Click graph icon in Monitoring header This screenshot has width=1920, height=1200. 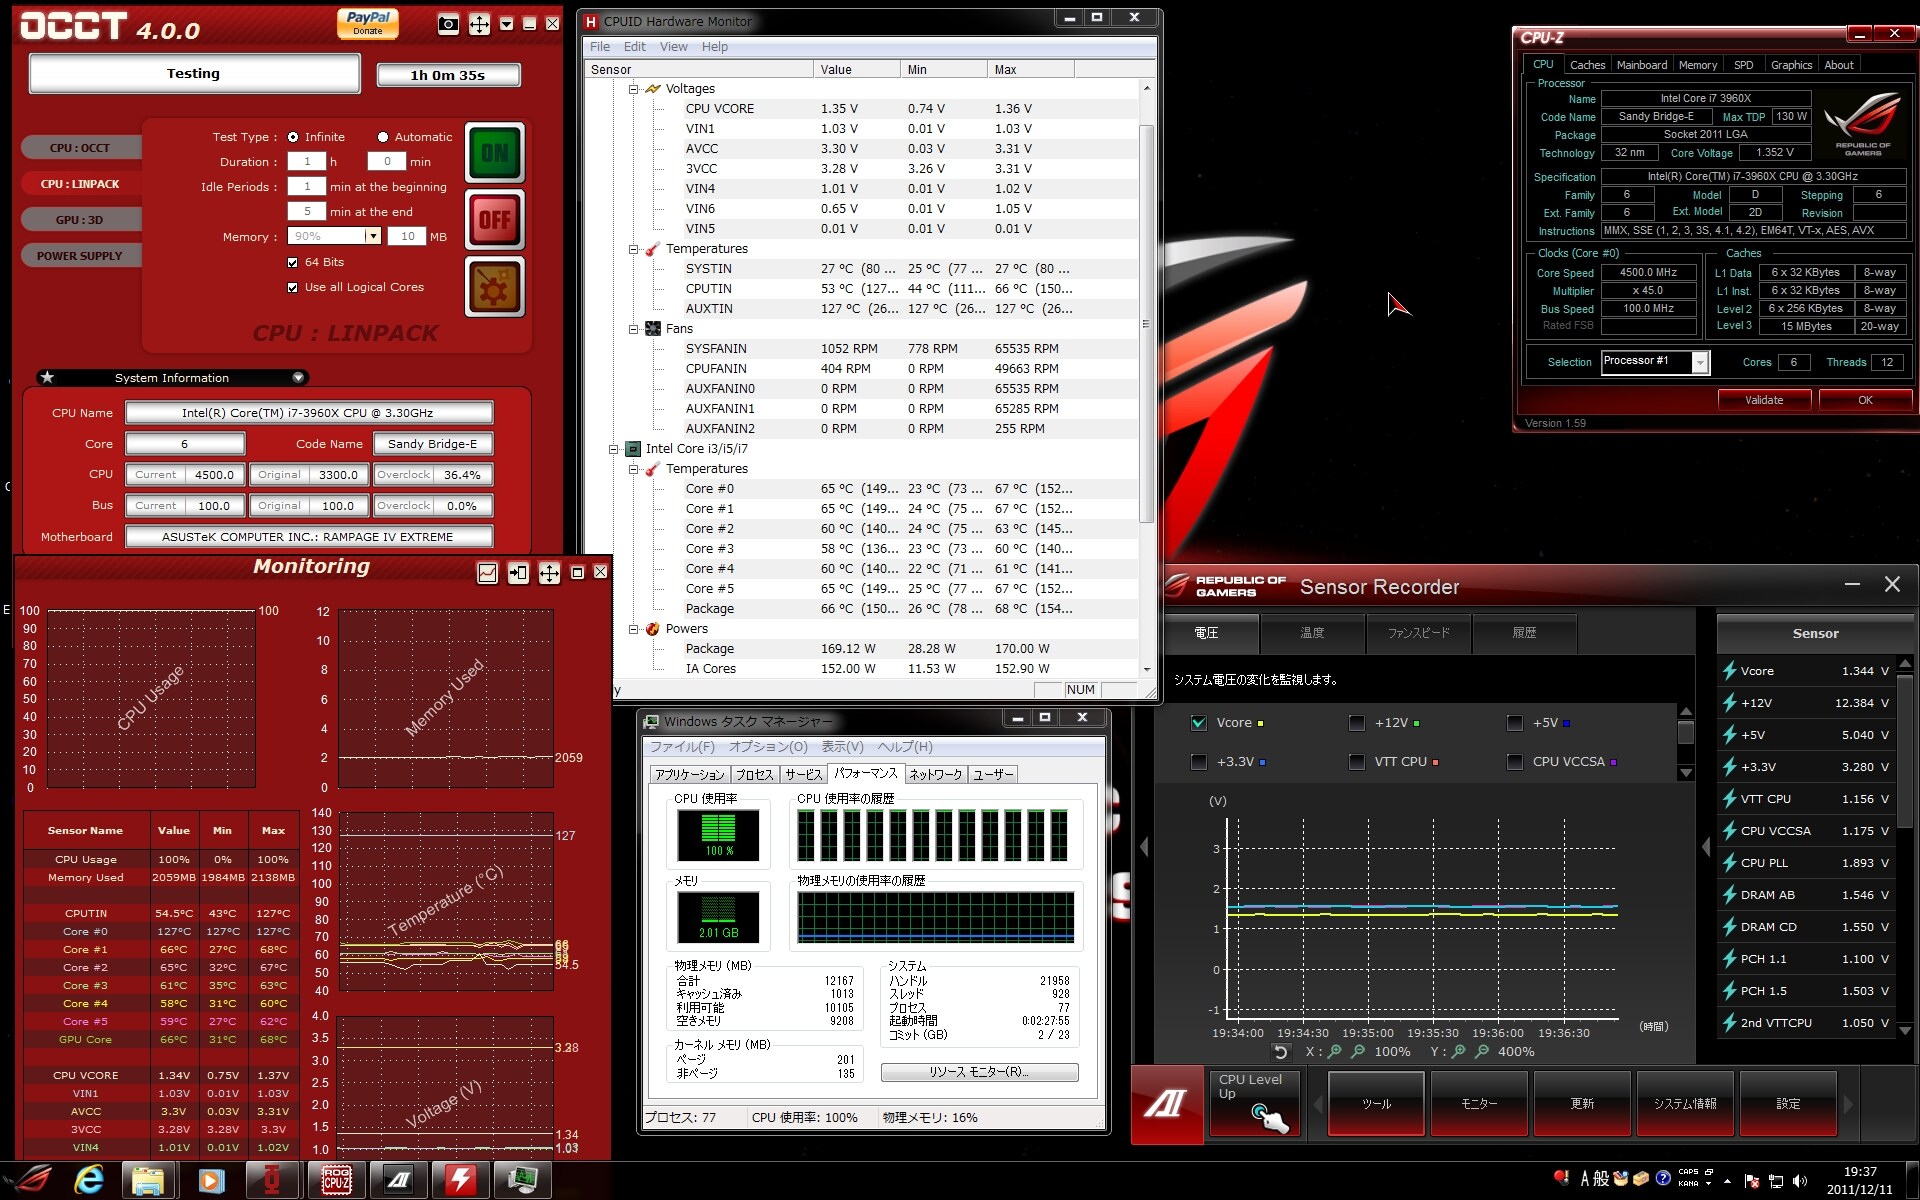coord(487,572)
